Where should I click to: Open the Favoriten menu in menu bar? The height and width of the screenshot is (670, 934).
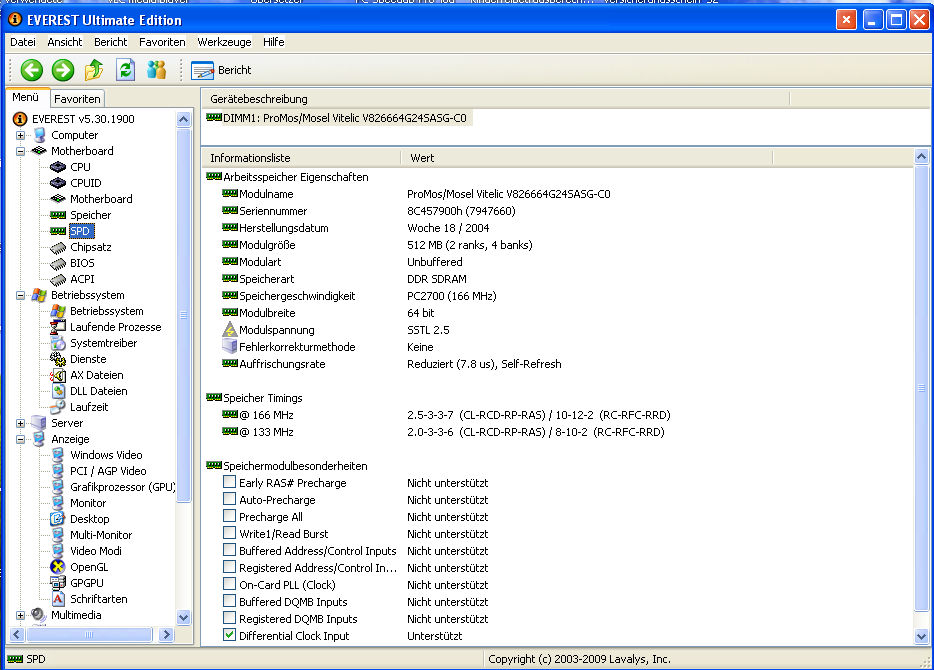coord(162,42)
